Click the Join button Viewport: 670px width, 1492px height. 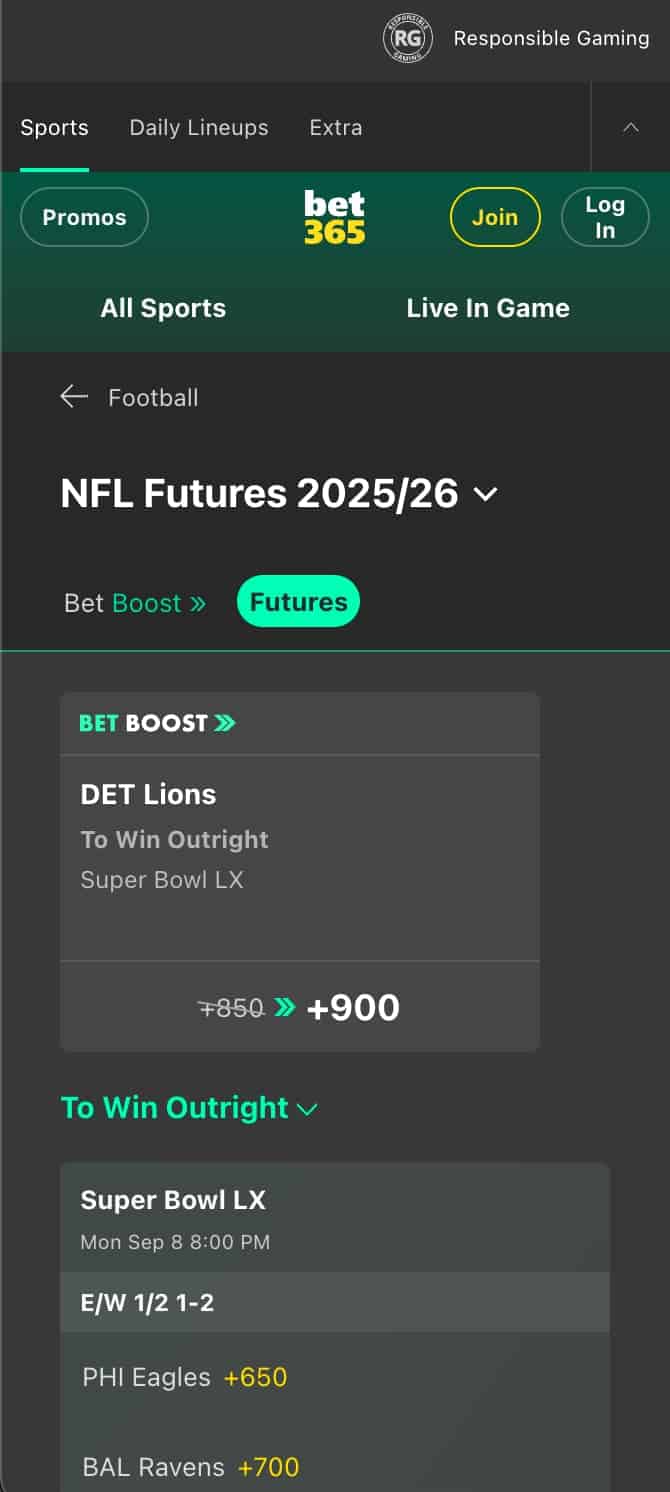(495, 217)
